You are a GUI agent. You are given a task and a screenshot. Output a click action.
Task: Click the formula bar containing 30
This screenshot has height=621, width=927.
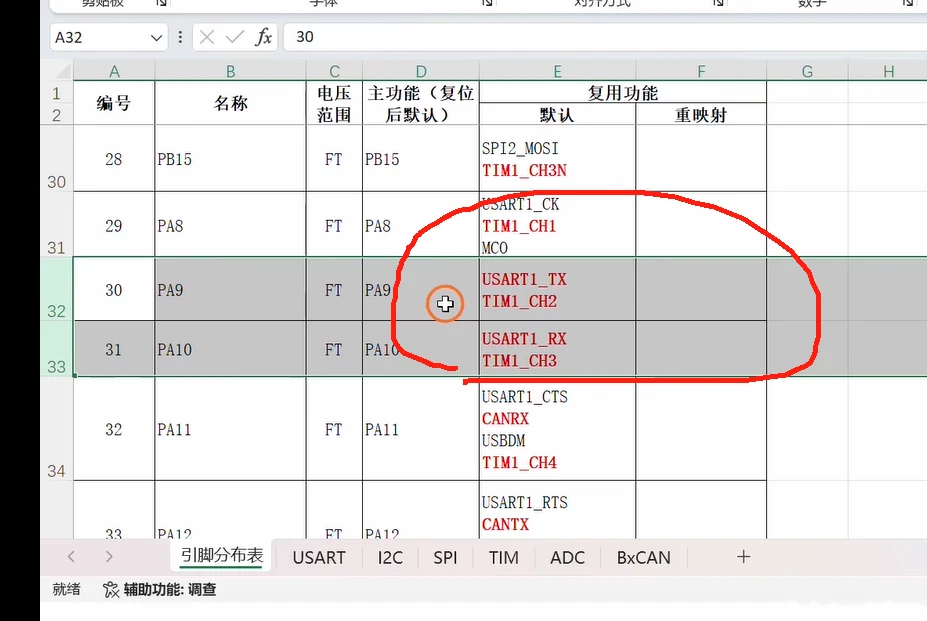[x=605, y=37]
